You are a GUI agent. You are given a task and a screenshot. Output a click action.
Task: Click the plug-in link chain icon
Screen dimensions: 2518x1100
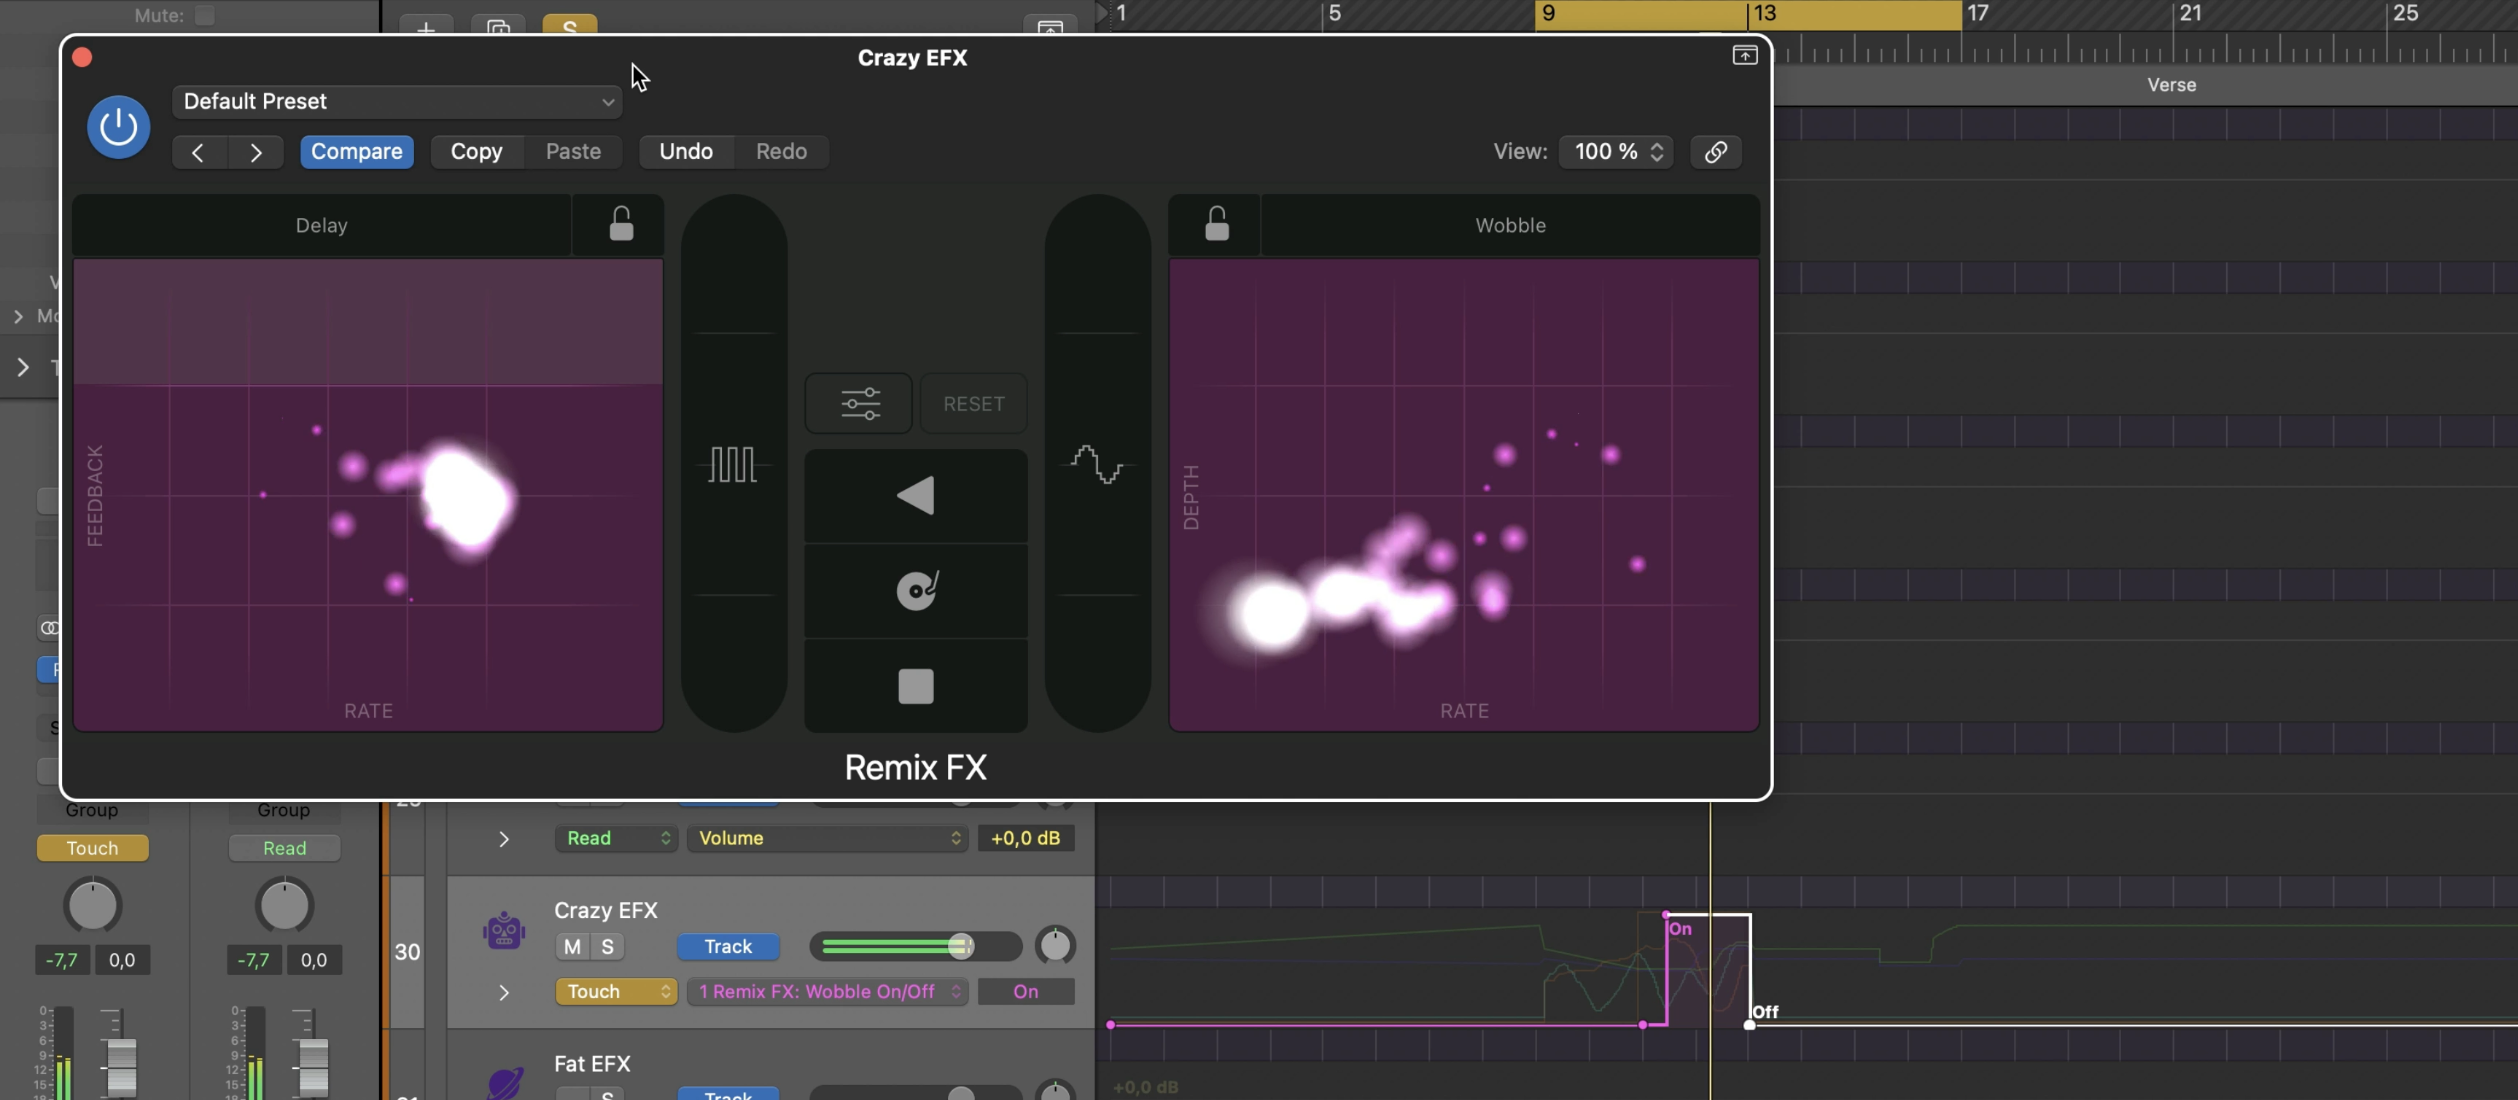click(1715, 152)
